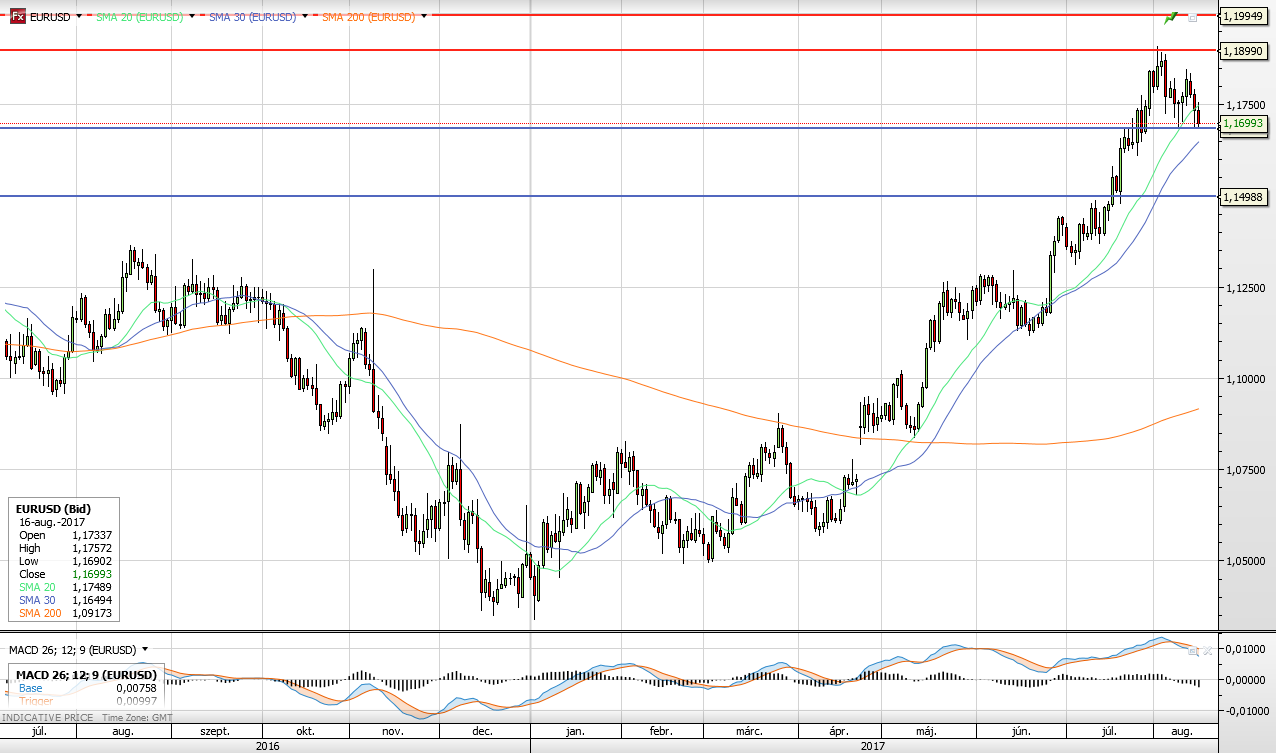1276x753 pixels.
Task: Click the 0,00000 MACD axis label
Action: [1245, 680]
